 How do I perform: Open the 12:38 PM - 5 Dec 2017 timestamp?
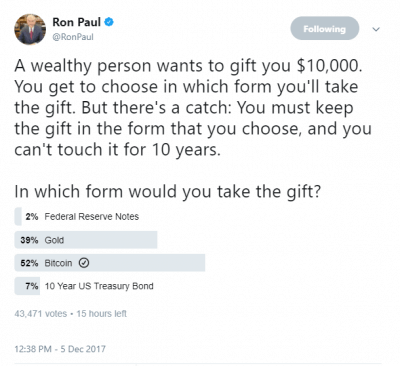click(60, 349)
